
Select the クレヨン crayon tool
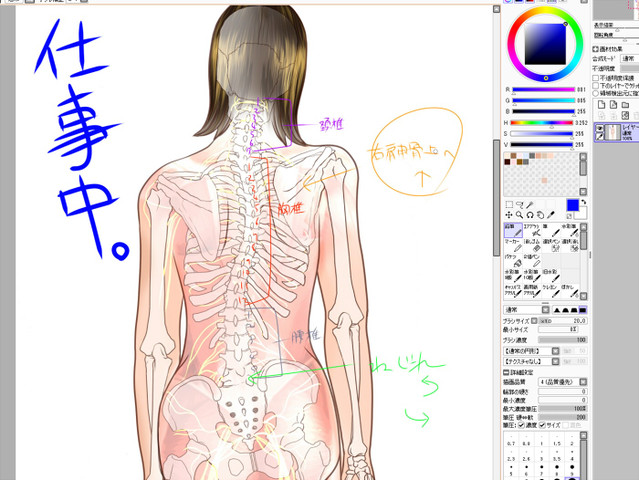[x=551, y=291]
